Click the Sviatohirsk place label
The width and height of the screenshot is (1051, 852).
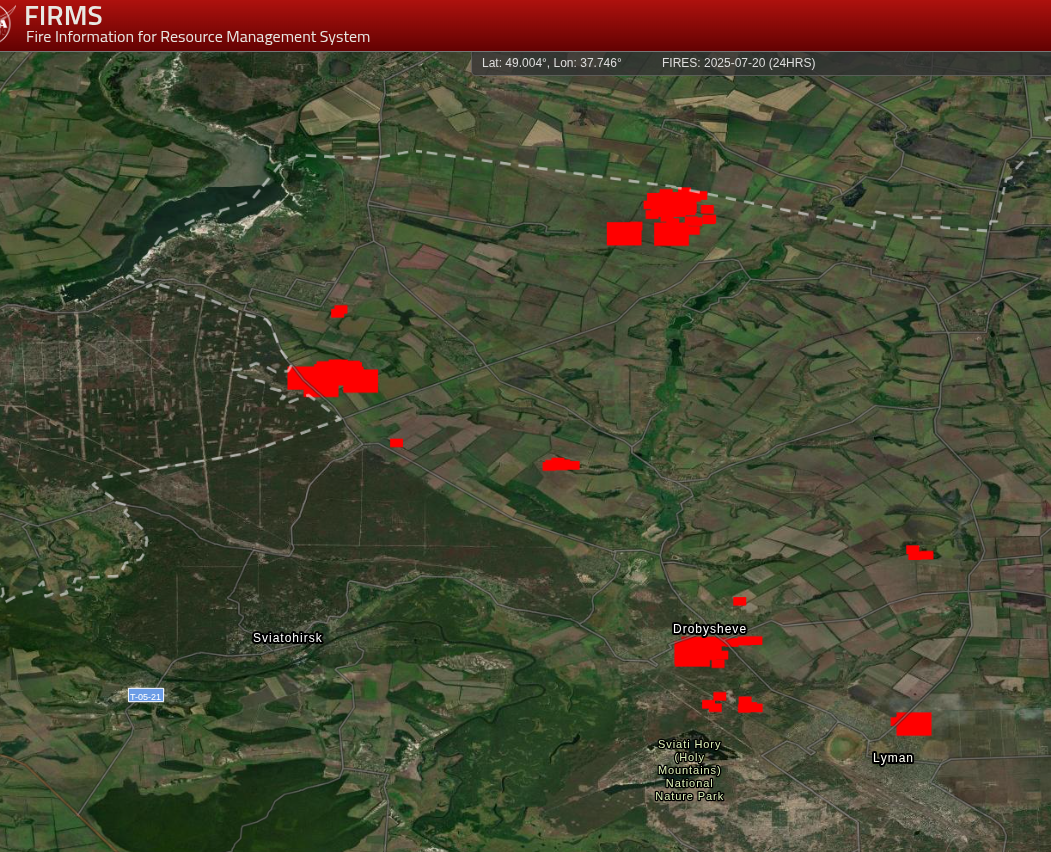[288, 637]
